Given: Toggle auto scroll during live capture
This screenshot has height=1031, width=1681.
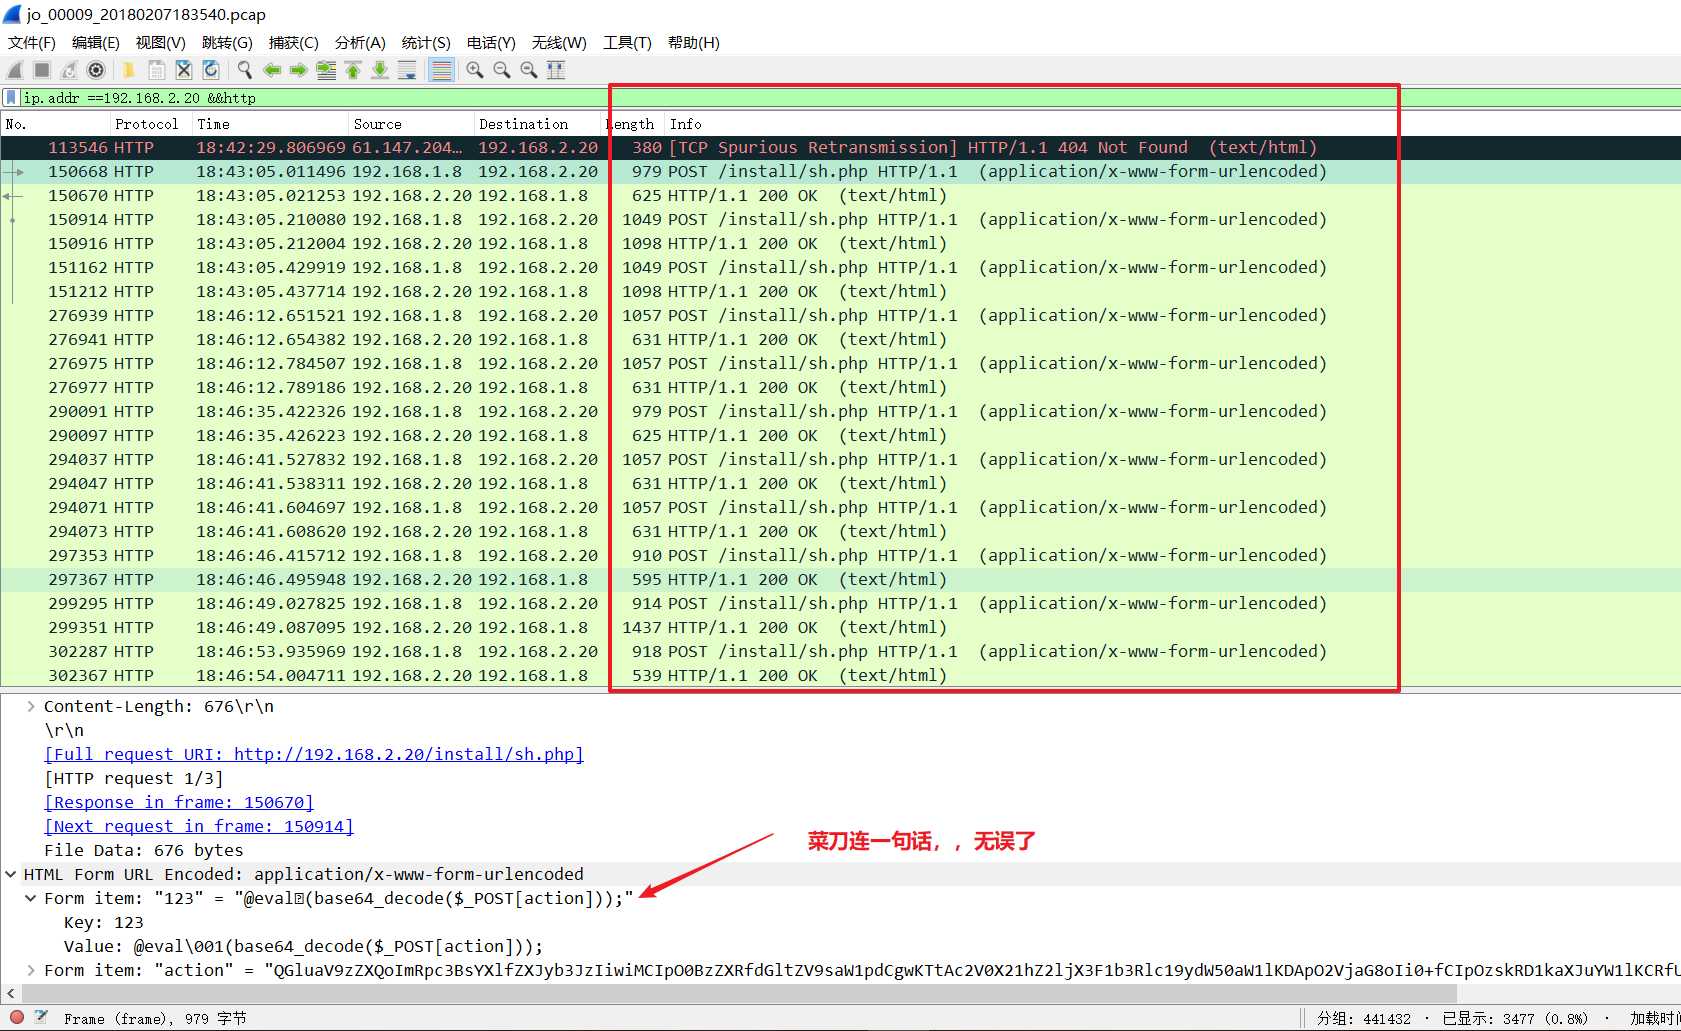Looking at the screenshot, I should point(407,70).
